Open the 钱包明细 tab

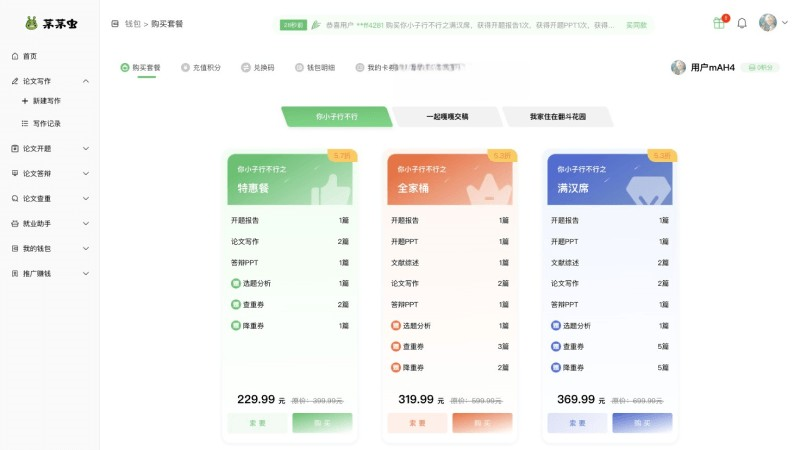point(314,68)
